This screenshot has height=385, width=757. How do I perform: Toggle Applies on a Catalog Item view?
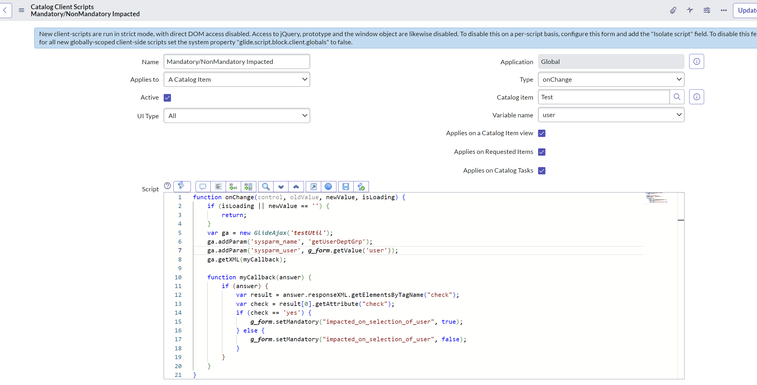coord(542,133)
